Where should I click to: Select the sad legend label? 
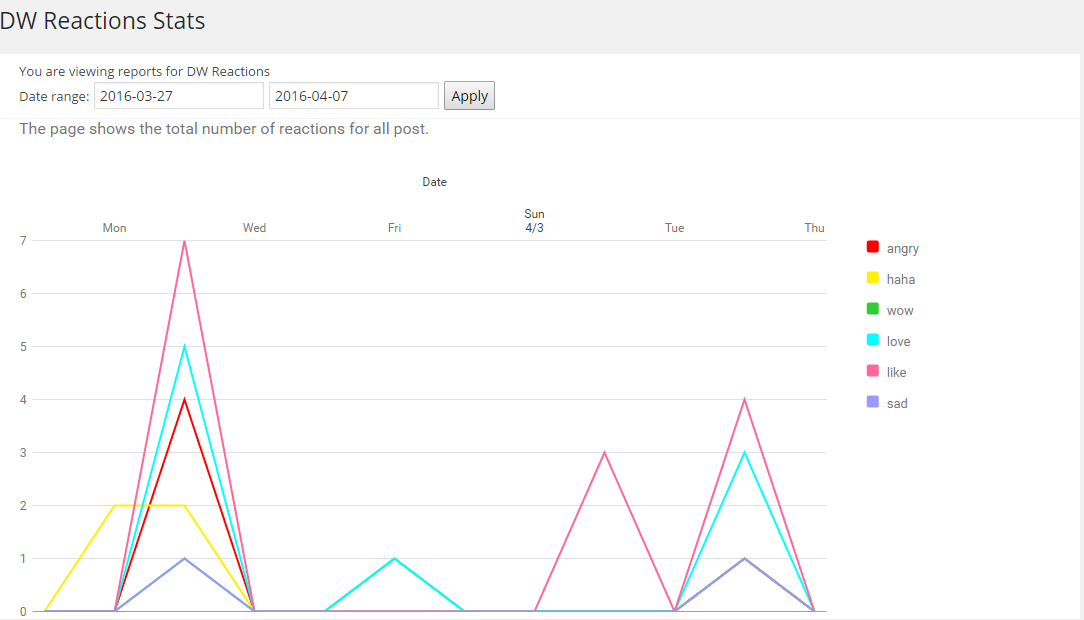[897, 404]
